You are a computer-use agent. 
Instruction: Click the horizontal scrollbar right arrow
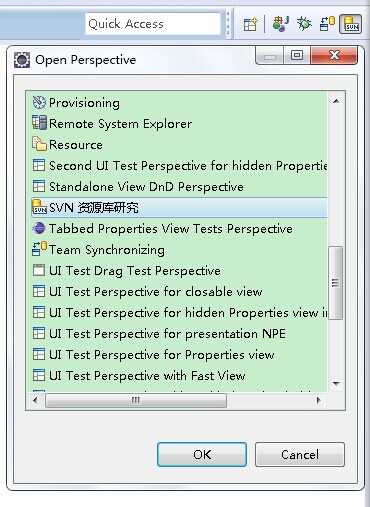319,400
